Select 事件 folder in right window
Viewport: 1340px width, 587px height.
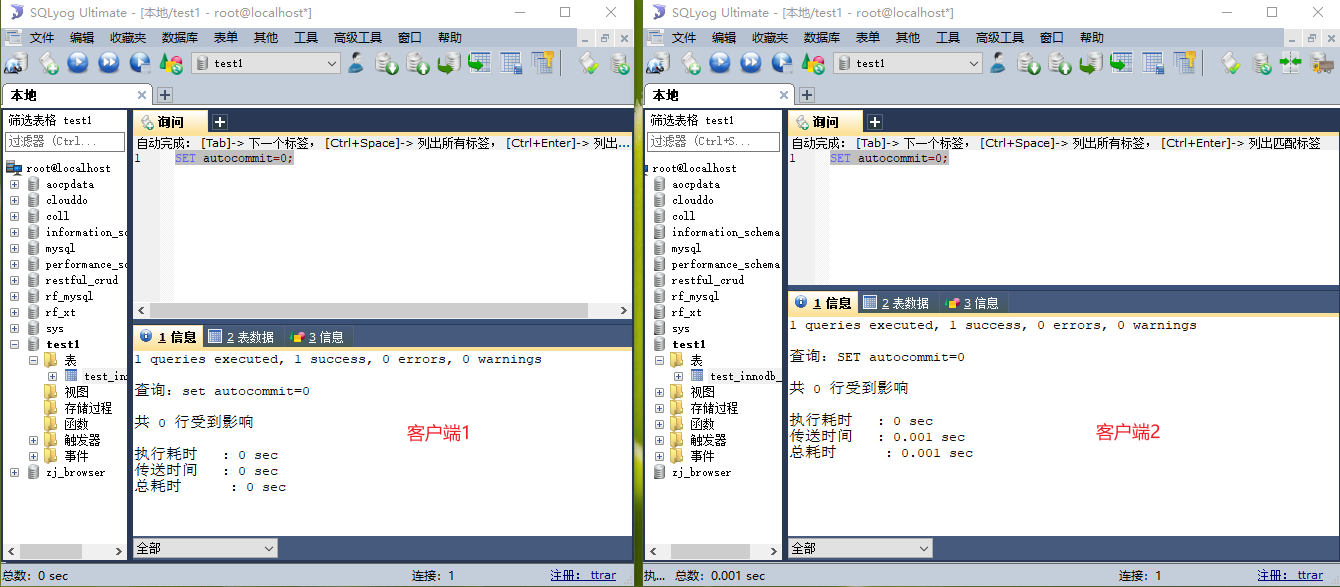click(702, 456)
